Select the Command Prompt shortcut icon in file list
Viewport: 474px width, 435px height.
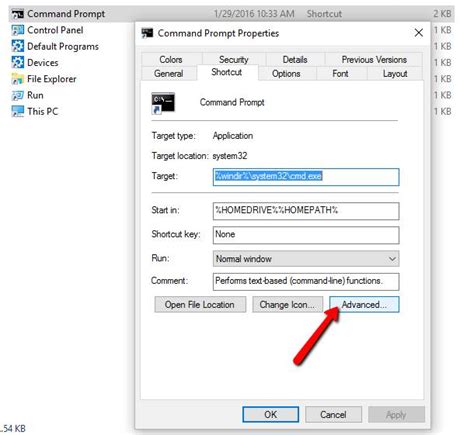click(17, 14)
